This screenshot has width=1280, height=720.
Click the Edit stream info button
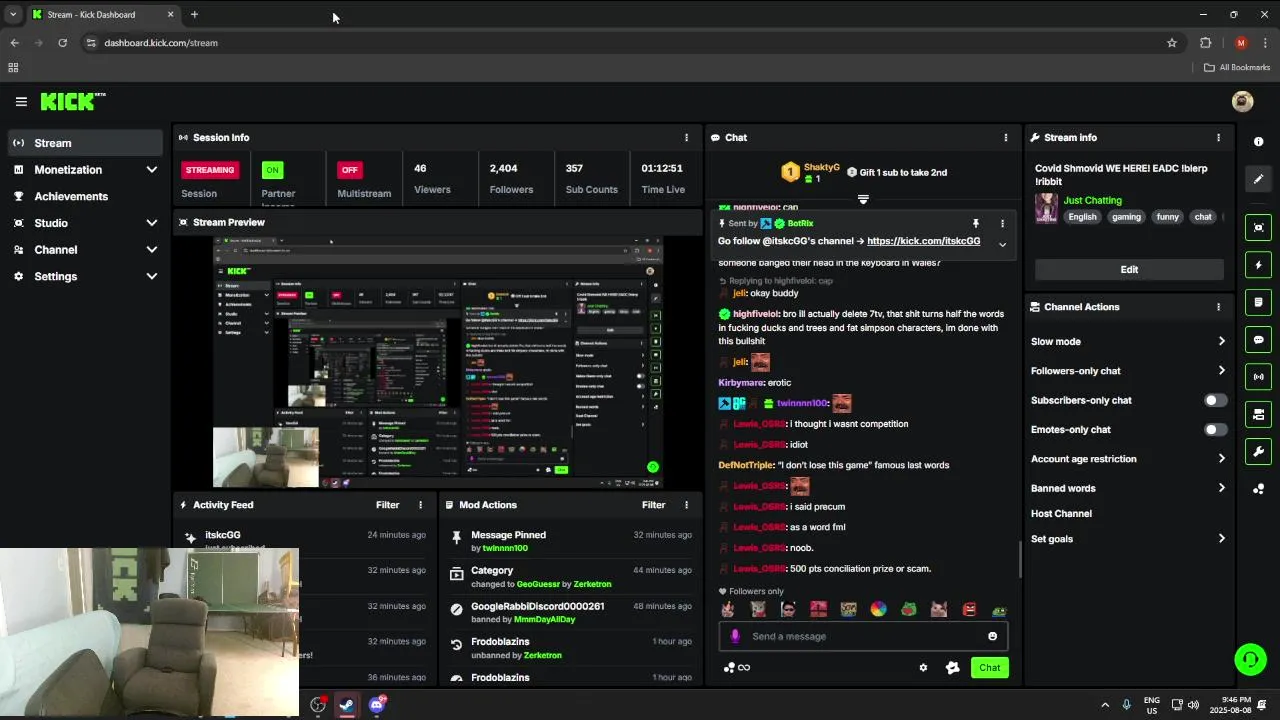(x=1129, y=269)
